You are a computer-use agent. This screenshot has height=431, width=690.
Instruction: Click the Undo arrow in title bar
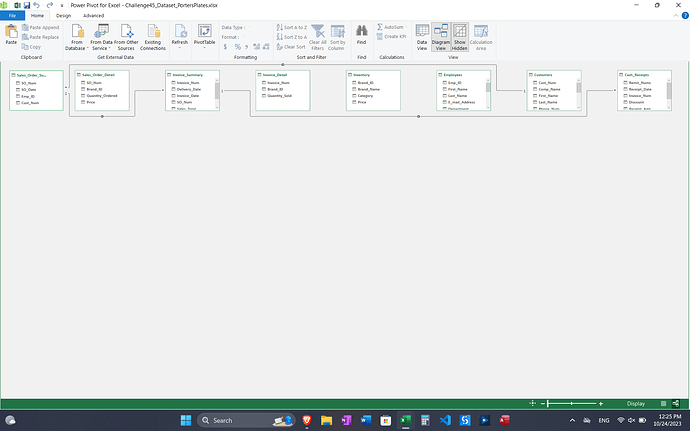37,5
